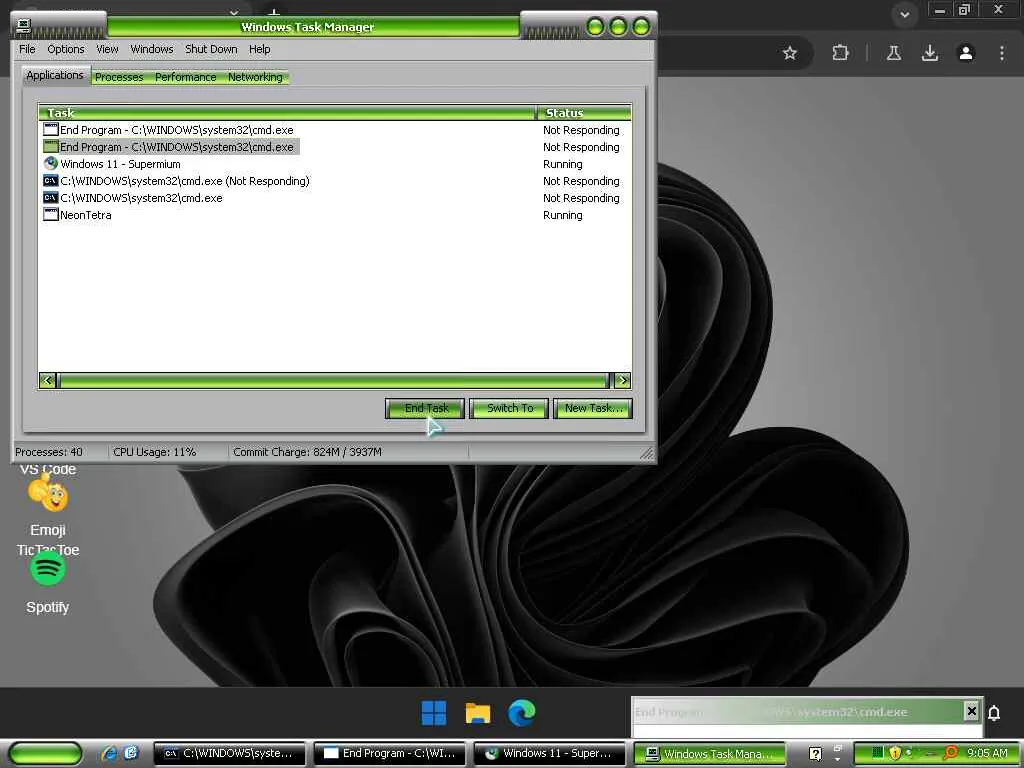This screenshot has height=768, width=1024.
Task: Click the Processes: 40 status bar entry
Action: pos(49,452)
